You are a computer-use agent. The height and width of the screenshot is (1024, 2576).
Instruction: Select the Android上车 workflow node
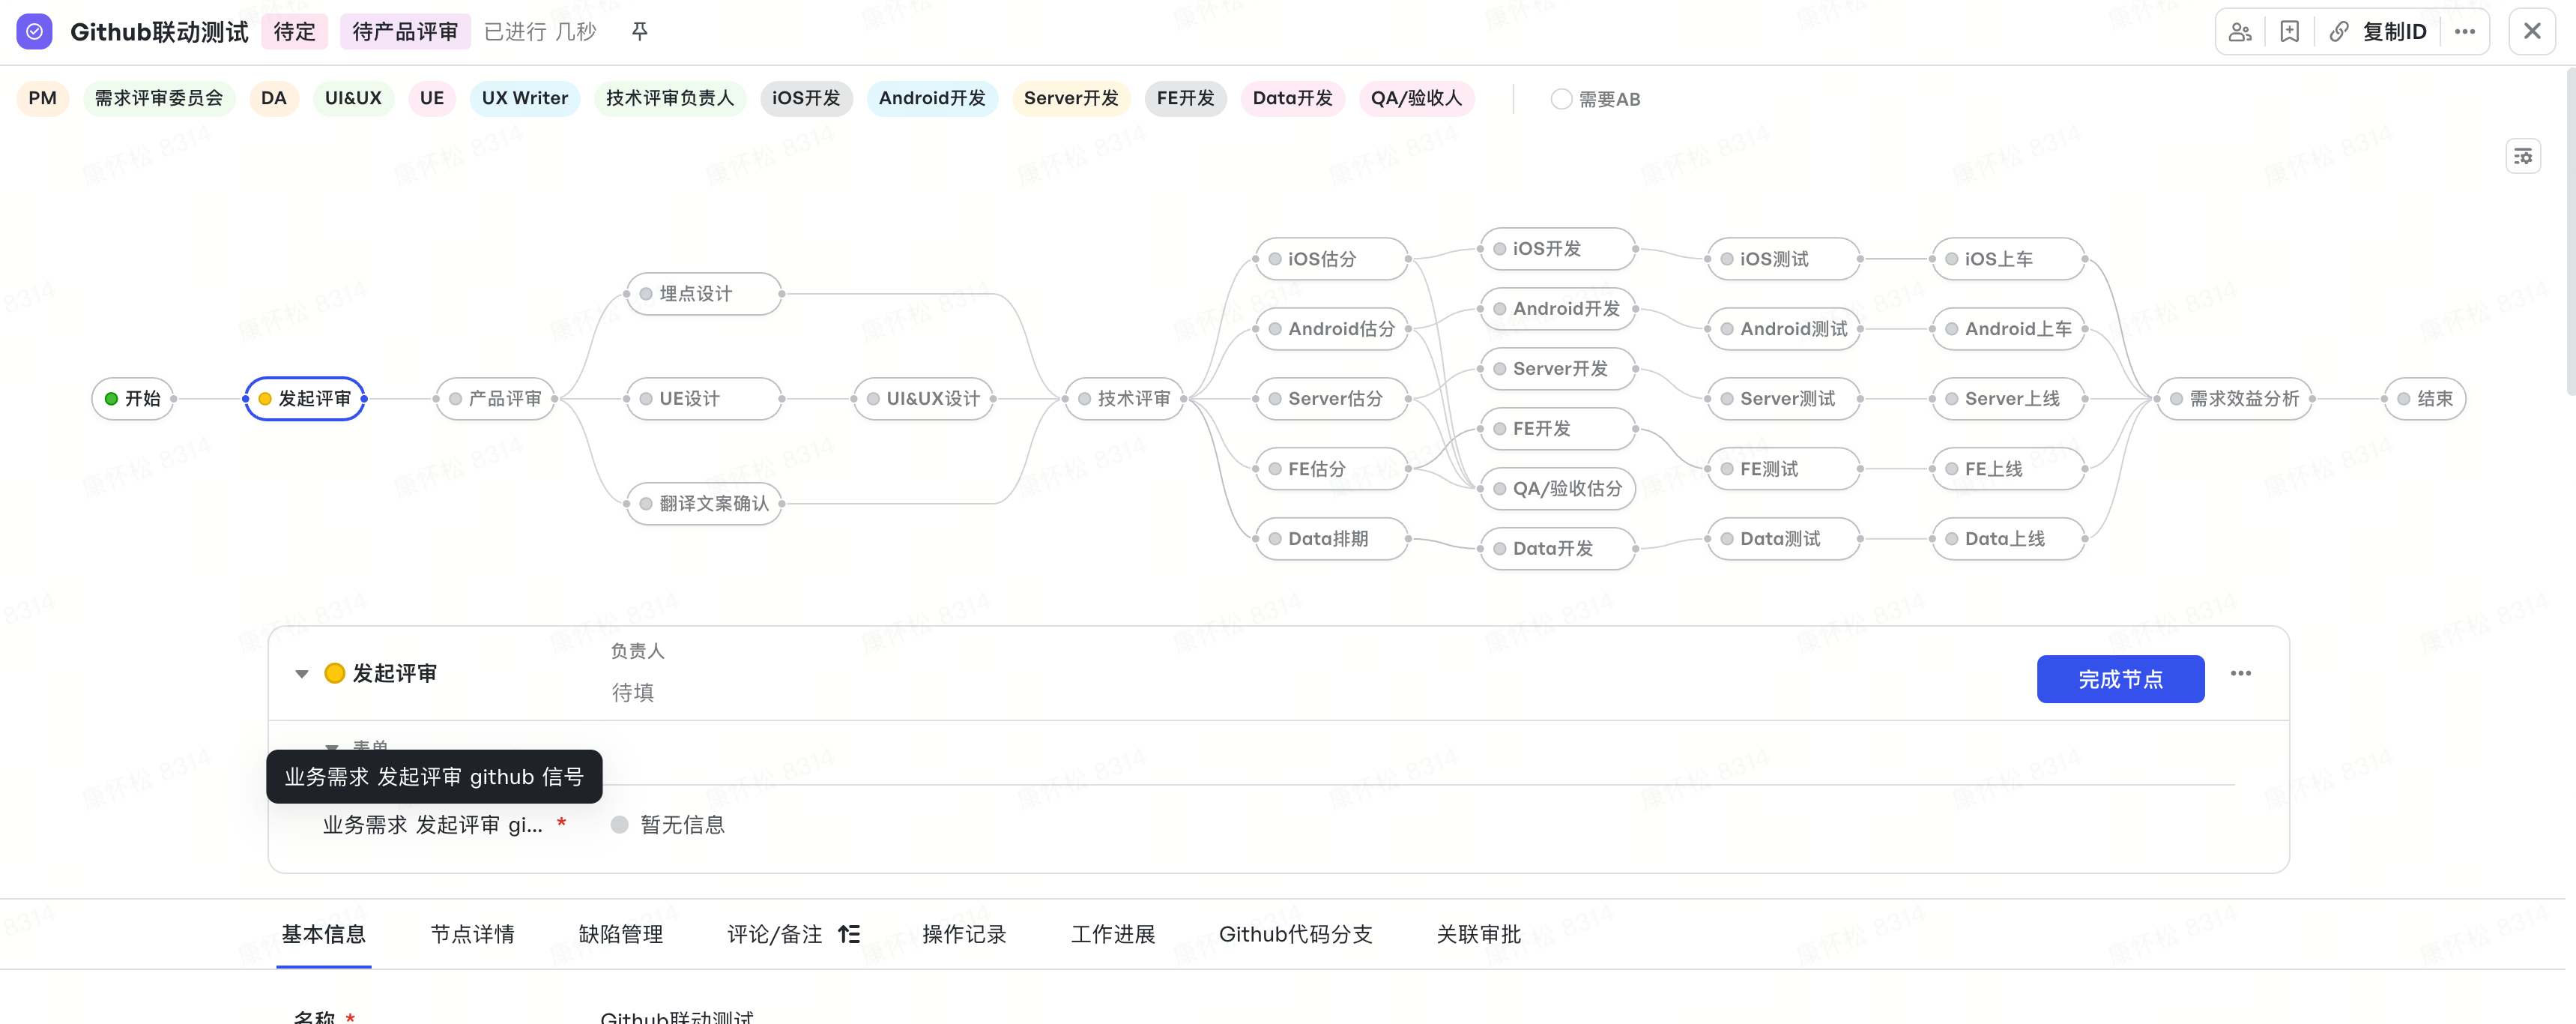pos(2009,329)
